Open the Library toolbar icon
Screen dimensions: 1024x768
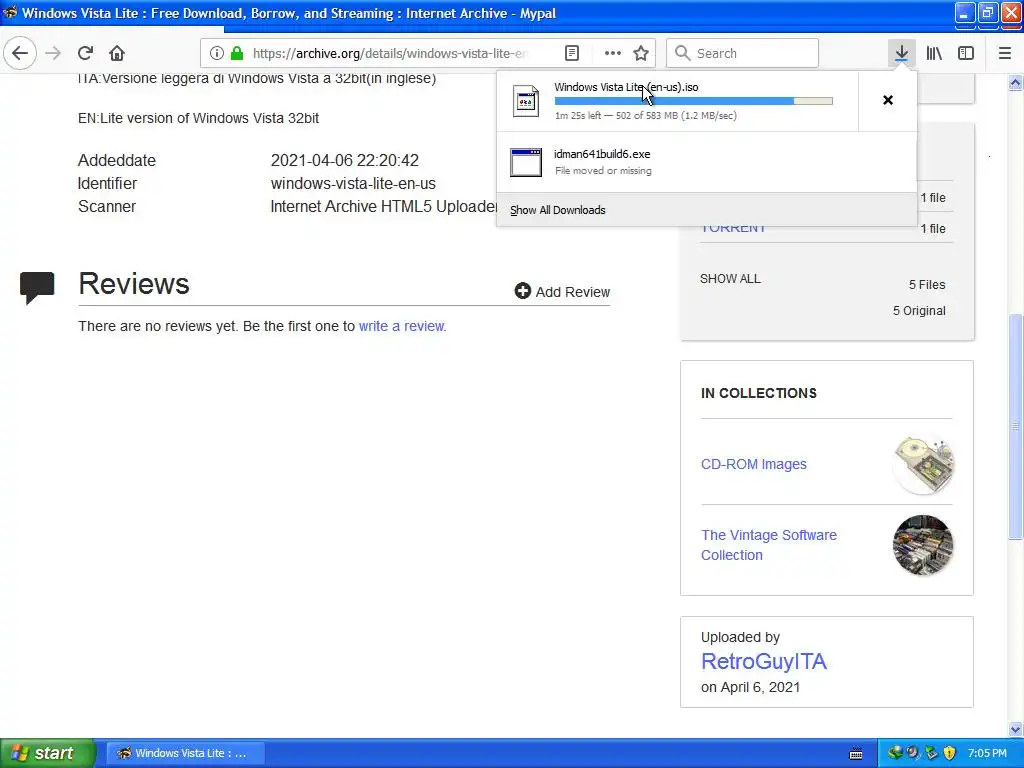pos(934,53)
